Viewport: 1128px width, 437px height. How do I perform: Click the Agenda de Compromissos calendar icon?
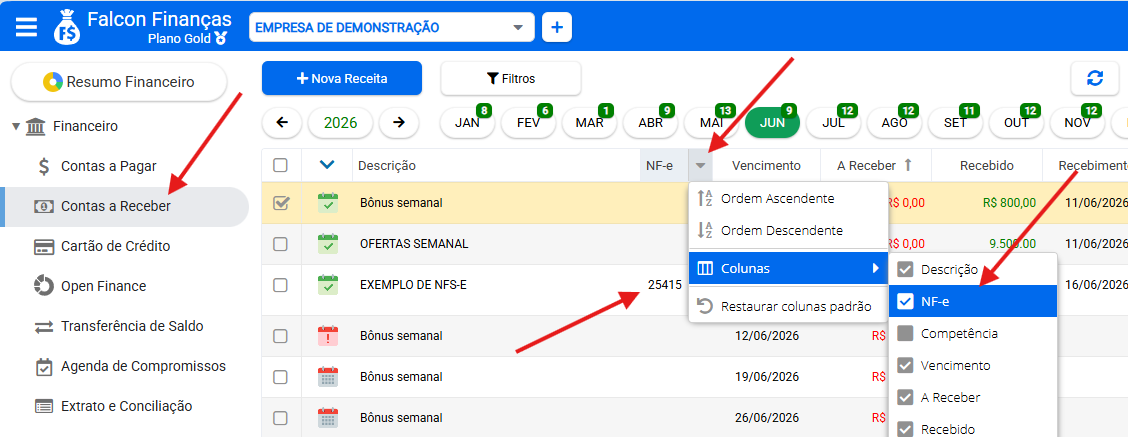point(44,366)
